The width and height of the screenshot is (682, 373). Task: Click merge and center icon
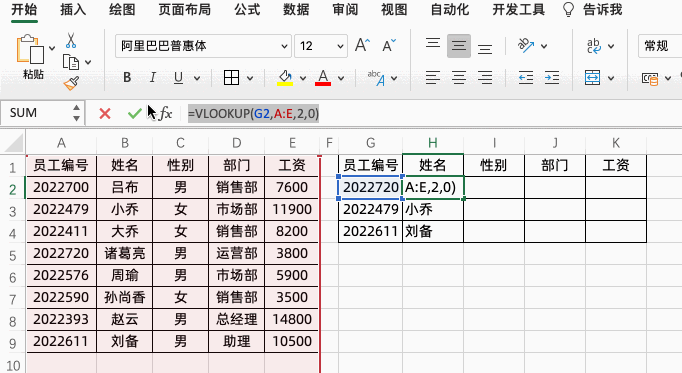pyautogui.click(x=593, y=78)
